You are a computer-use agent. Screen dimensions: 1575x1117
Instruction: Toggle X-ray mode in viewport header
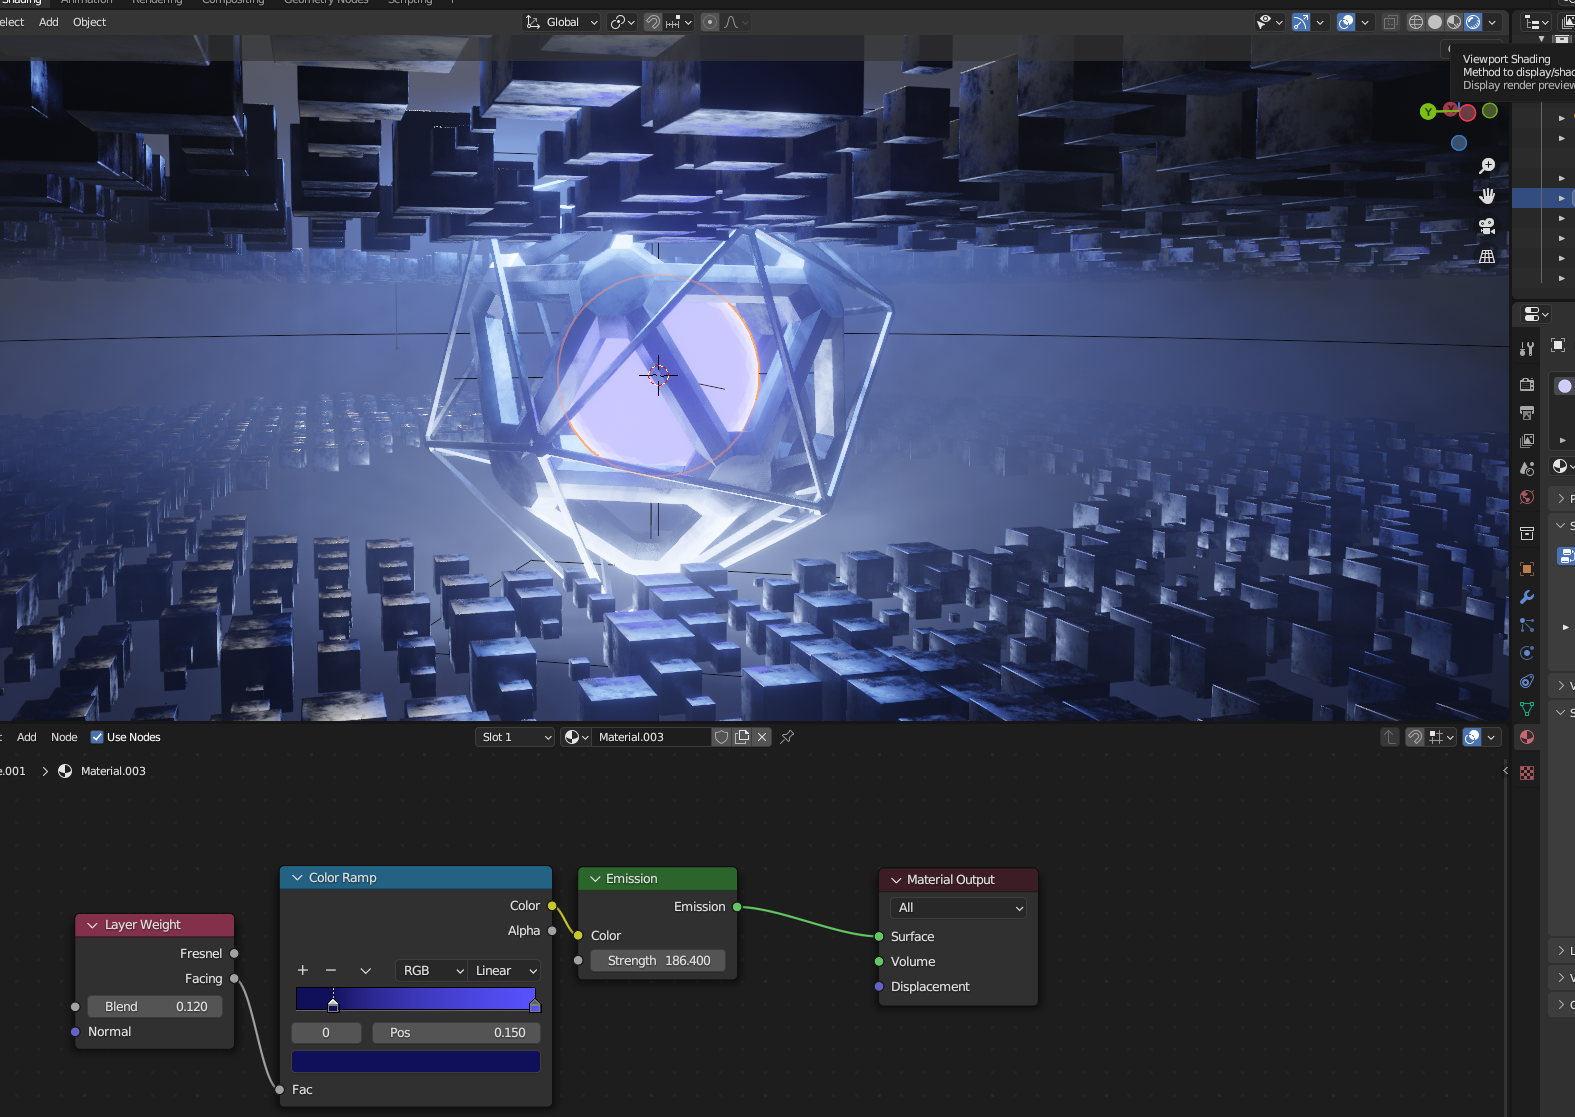pyautogui.click(x=1390, y=22)
